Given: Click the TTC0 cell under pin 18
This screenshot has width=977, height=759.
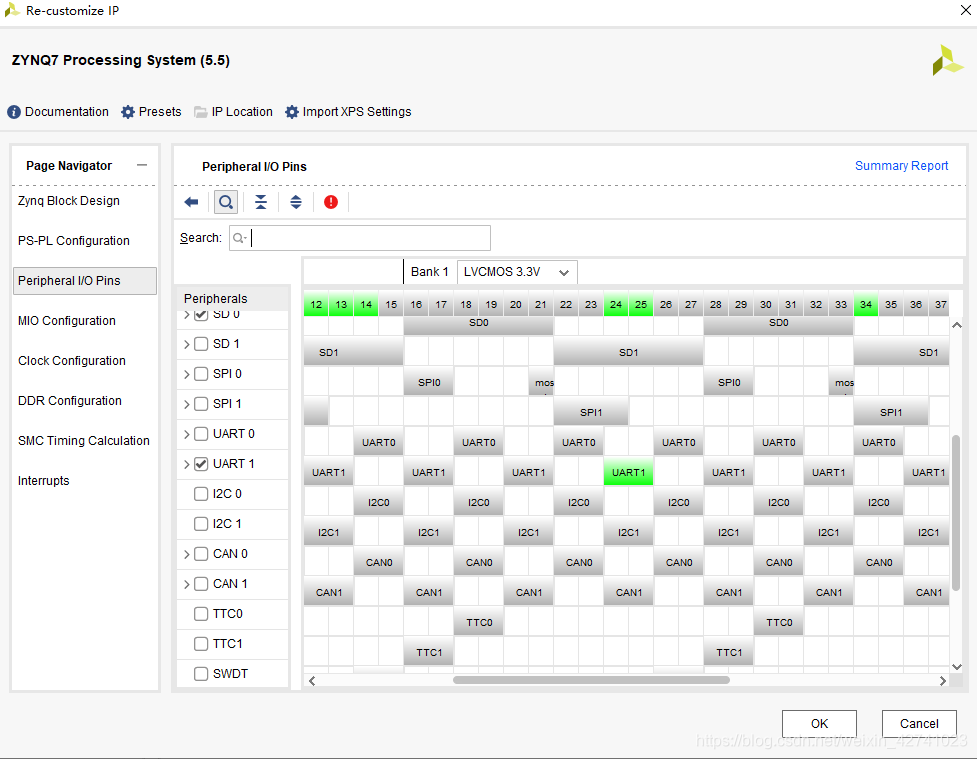Looking at the screenshot, I should (479, 623).
